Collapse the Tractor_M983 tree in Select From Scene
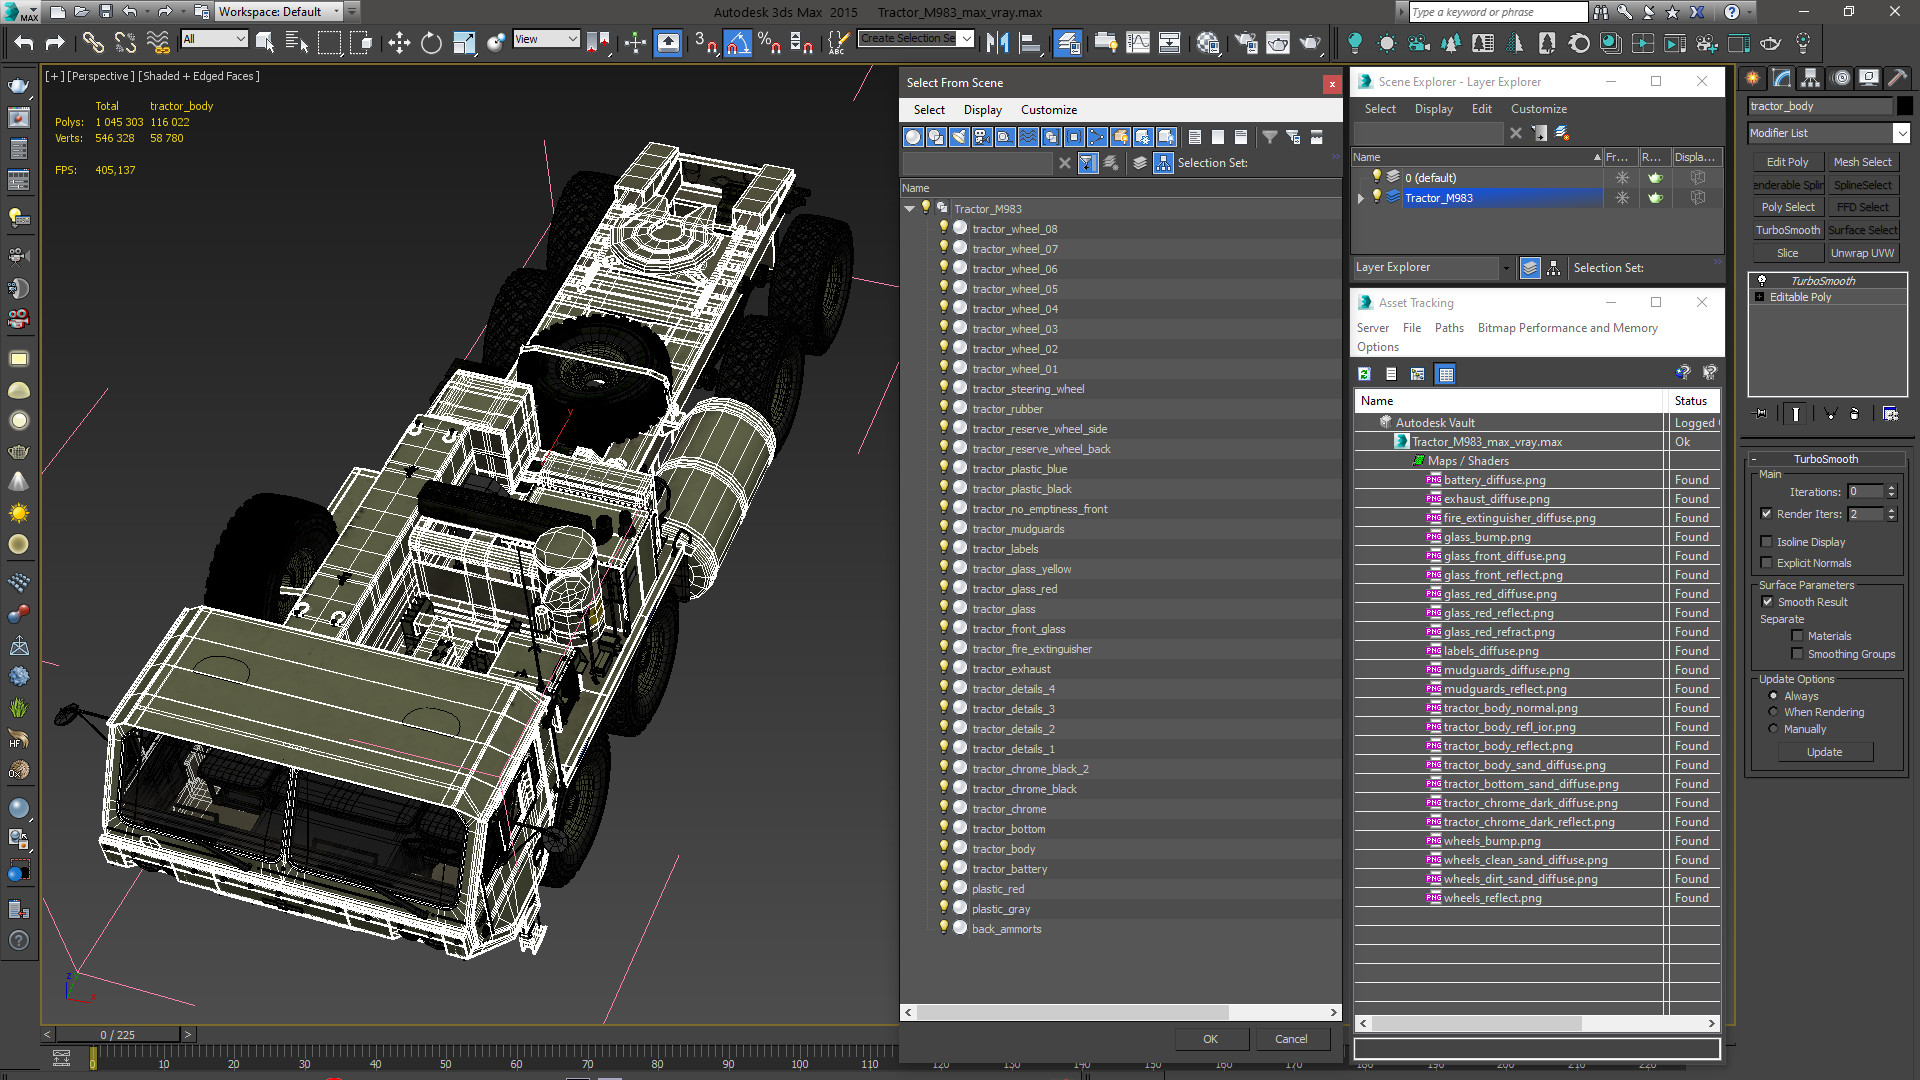1920x1080 pixels. point(909,209)
